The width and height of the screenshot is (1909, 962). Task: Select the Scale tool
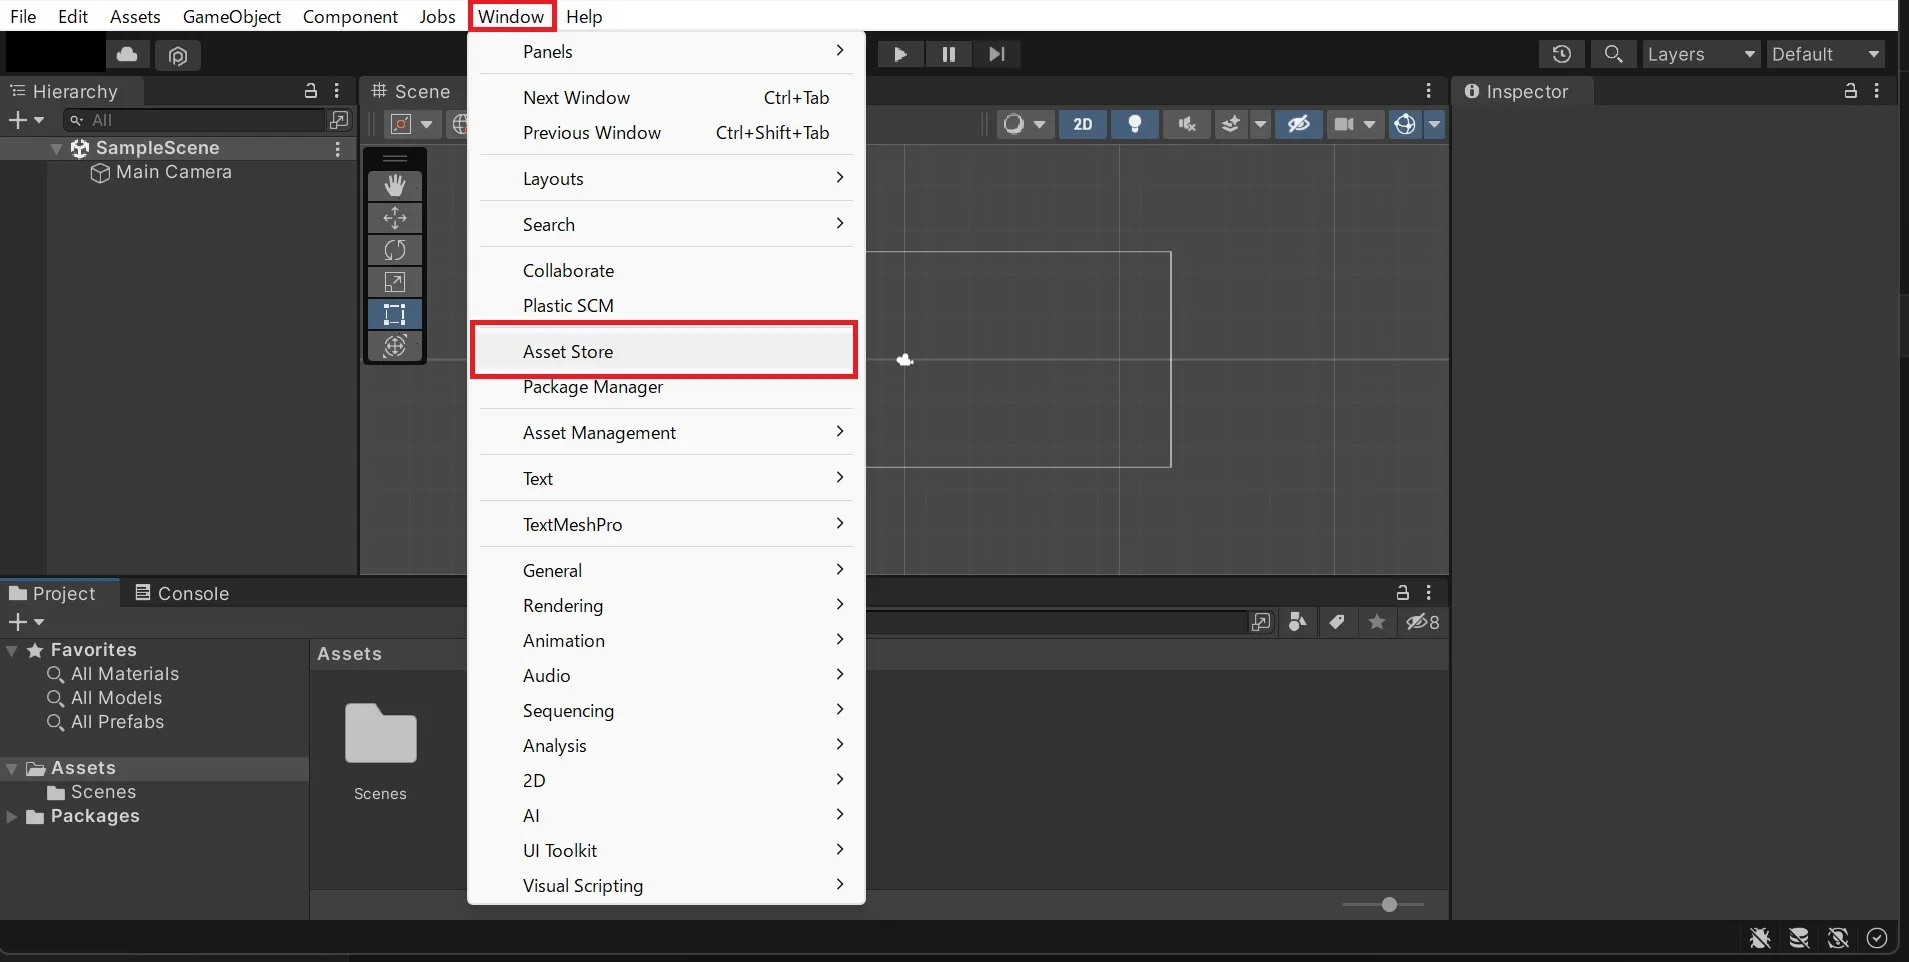tap(395, 282)
